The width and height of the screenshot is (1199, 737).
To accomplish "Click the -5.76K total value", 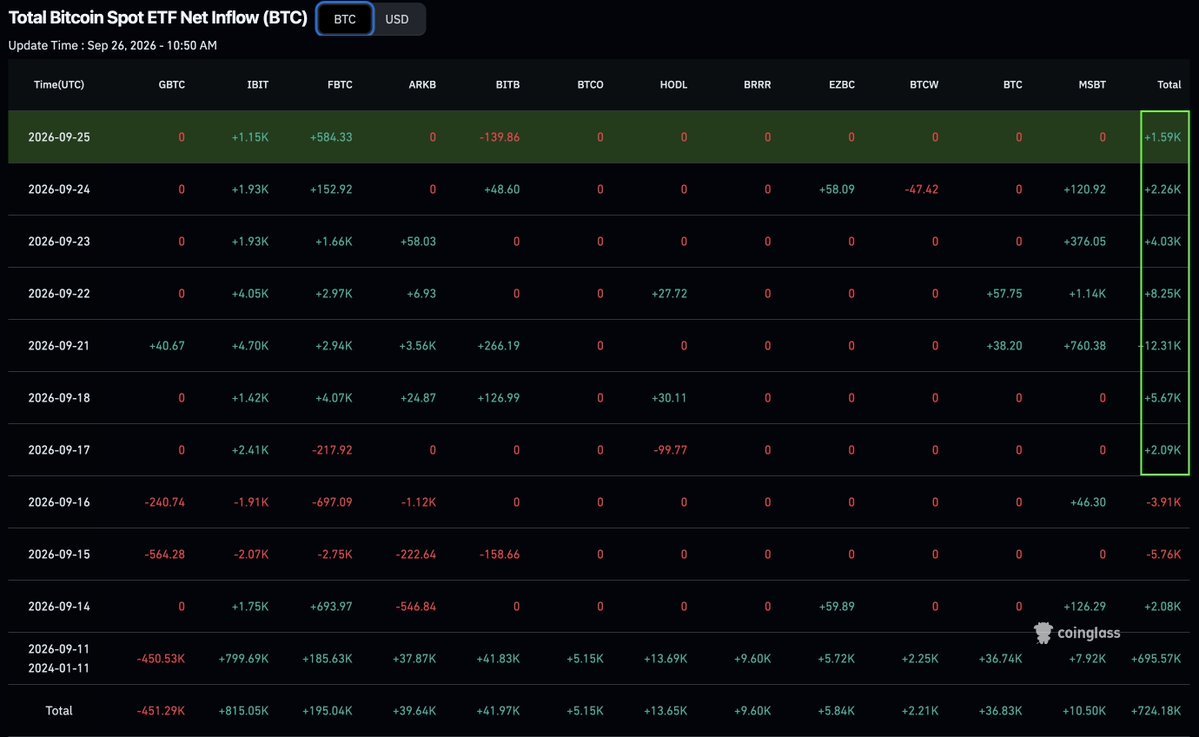I will coord(1164,554).
